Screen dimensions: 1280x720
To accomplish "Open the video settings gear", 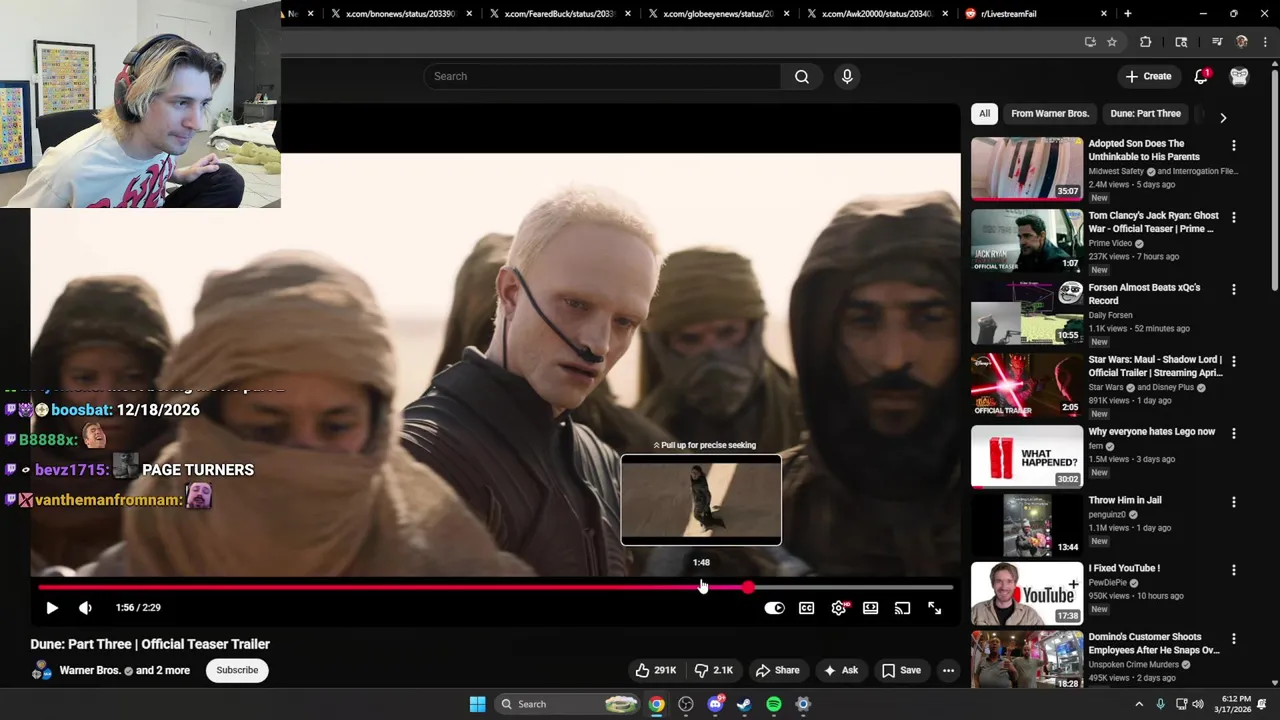I will 839,608.
